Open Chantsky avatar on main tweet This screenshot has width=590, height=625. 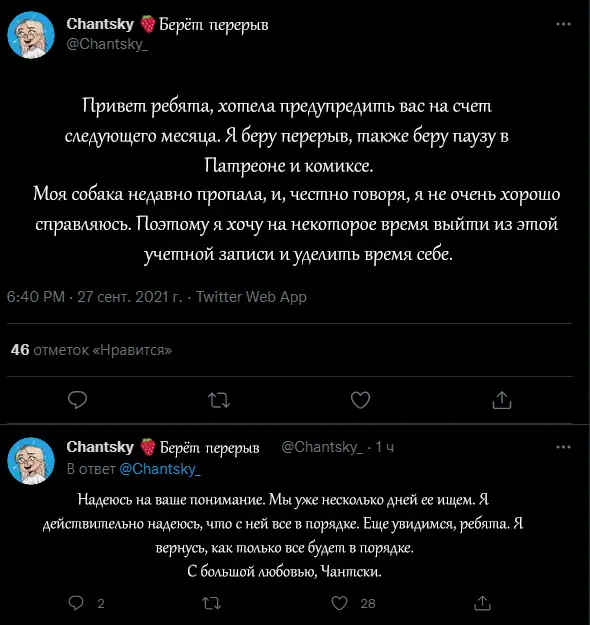pyautogui.click(x=31, y=35)
